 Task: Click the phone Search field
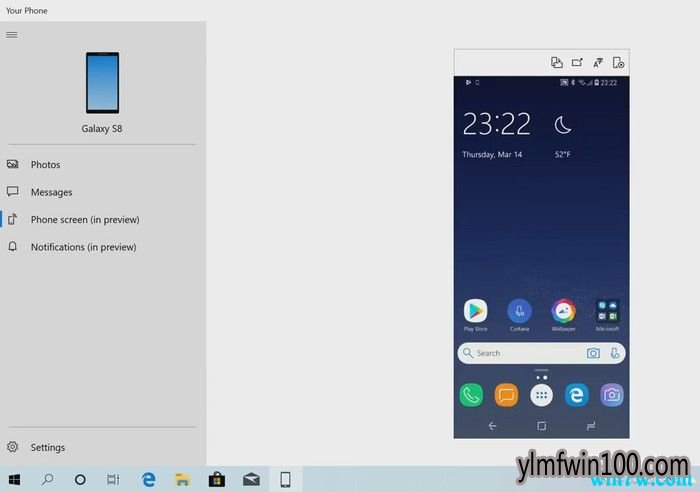click(541, 353)
